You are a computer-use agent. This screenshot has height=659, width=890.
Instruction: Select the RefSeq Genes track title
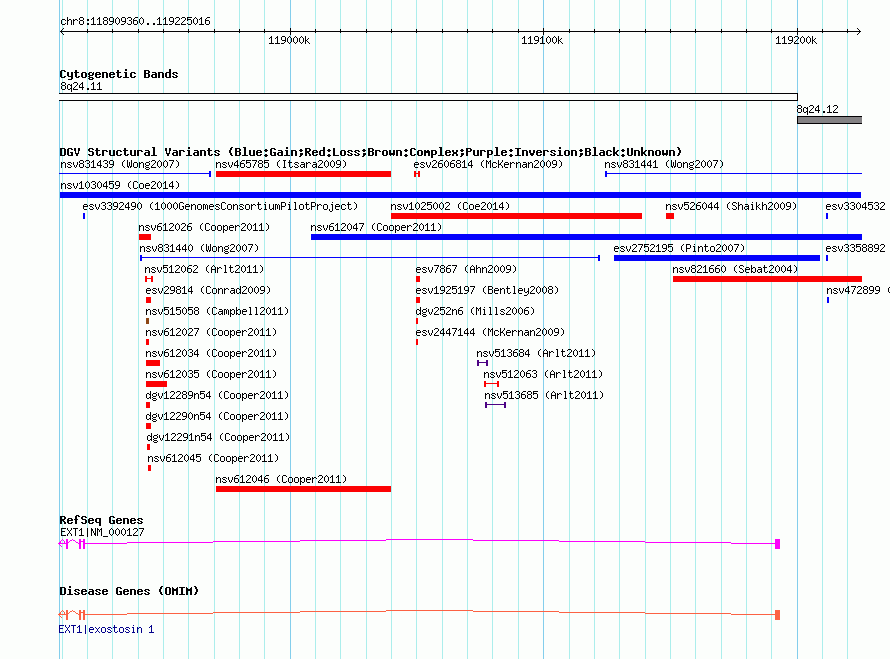[x=102, y=520]
